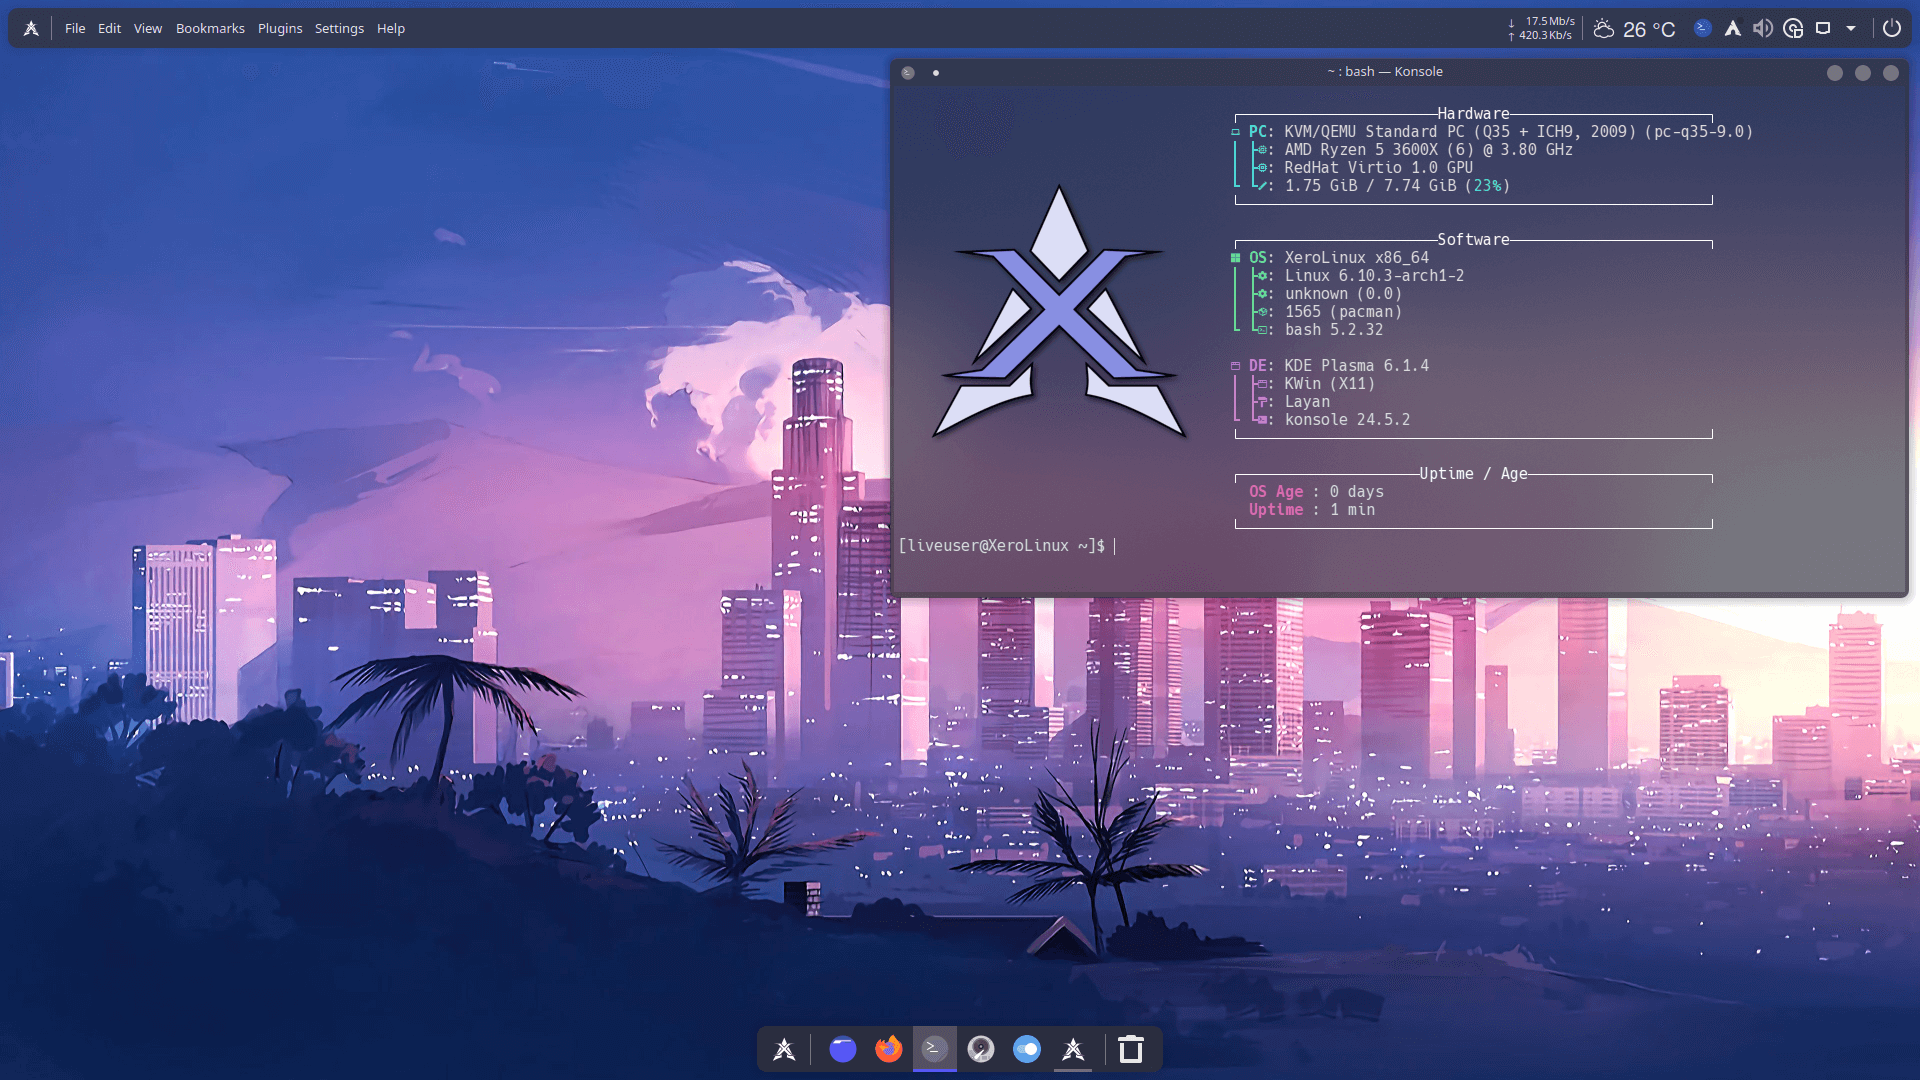Empty the Trash via the dock trash icon
The width and height of the screenshot is (1920, 1080).
pos(1129,1049)
